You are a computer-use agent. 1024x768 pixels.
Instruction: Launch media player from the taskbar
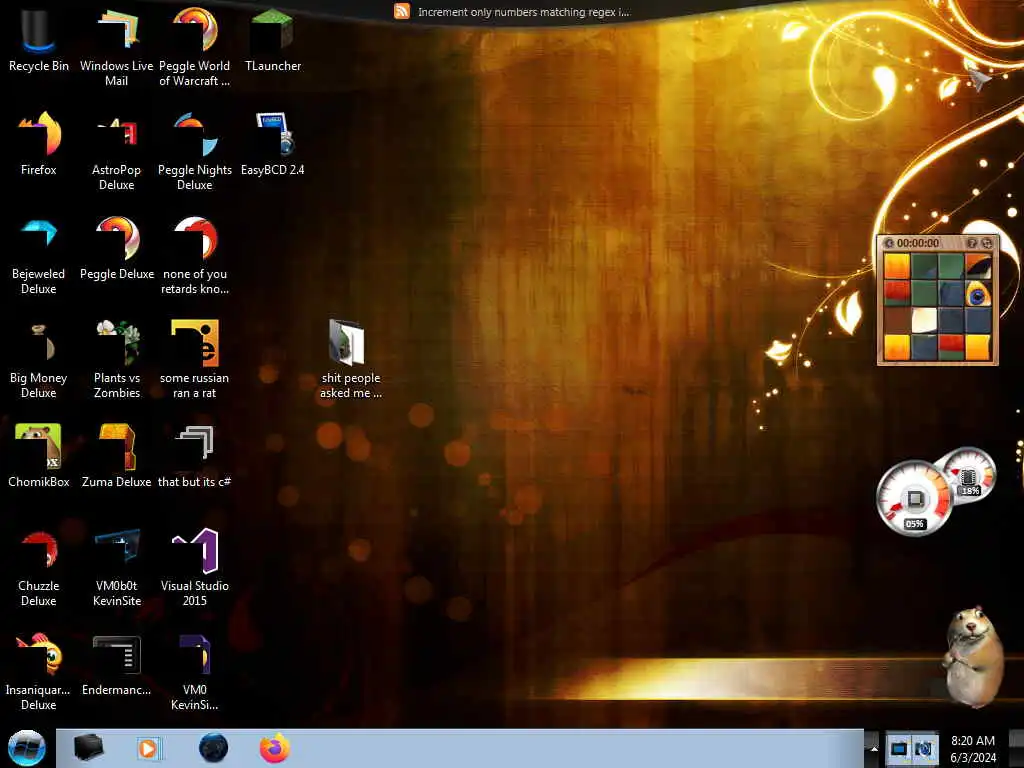click(x=148, y=748)
